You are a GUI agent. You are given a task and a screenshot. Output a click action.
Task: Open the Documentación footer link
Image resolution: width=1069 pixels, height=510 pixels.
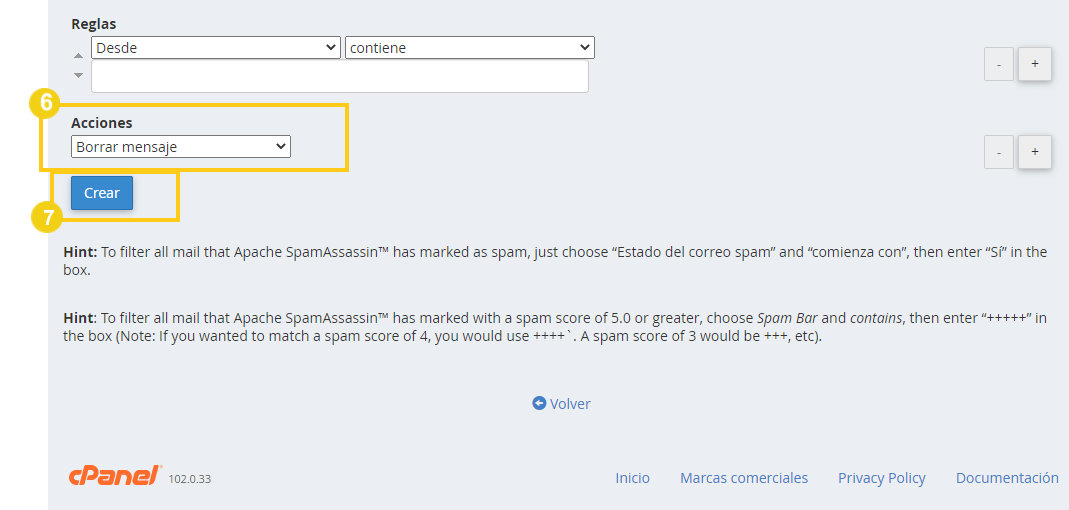coord(1007,478)
